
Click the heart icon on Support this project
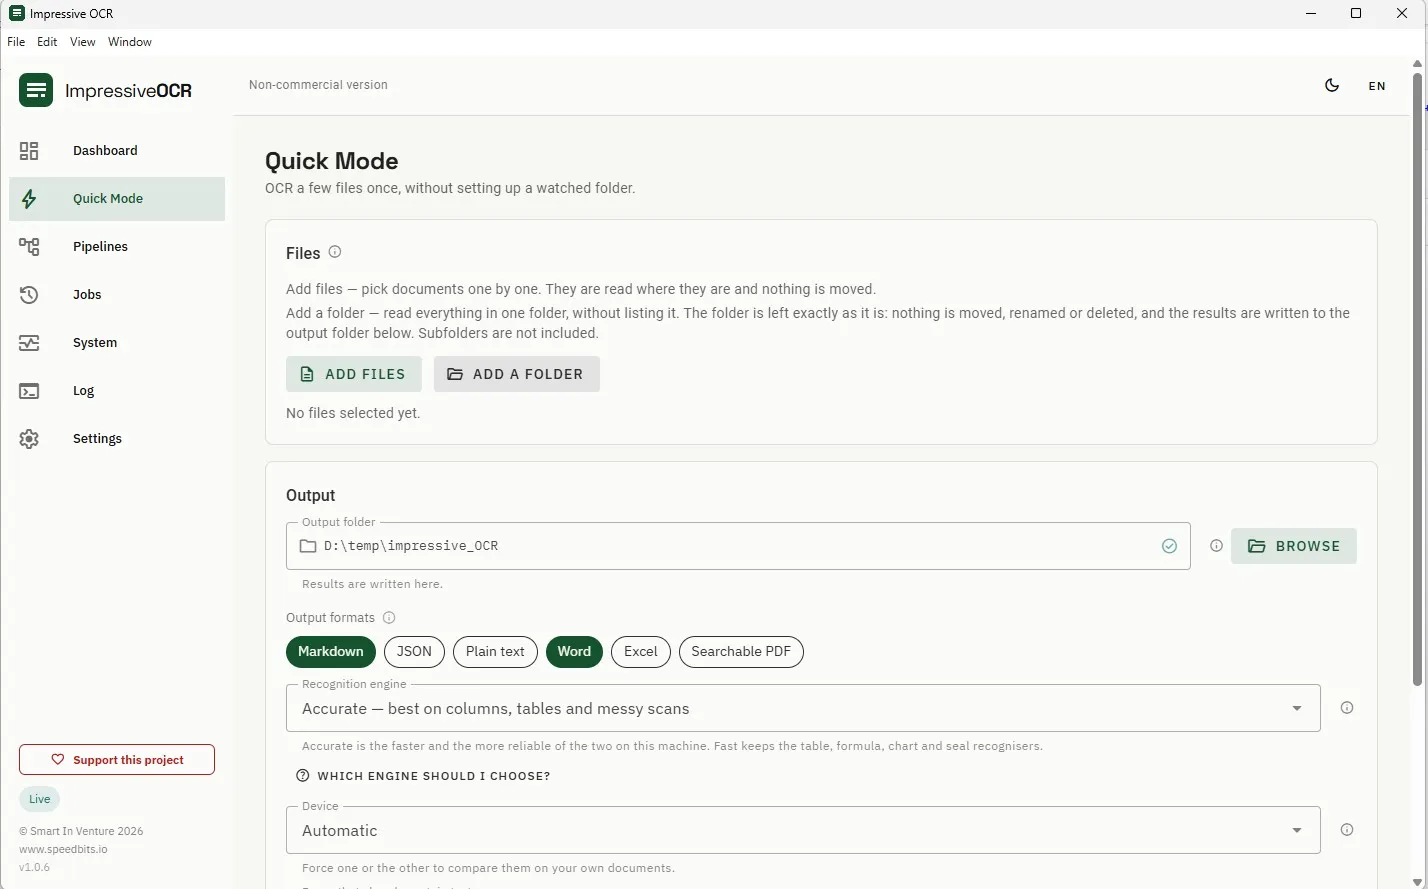58,760
